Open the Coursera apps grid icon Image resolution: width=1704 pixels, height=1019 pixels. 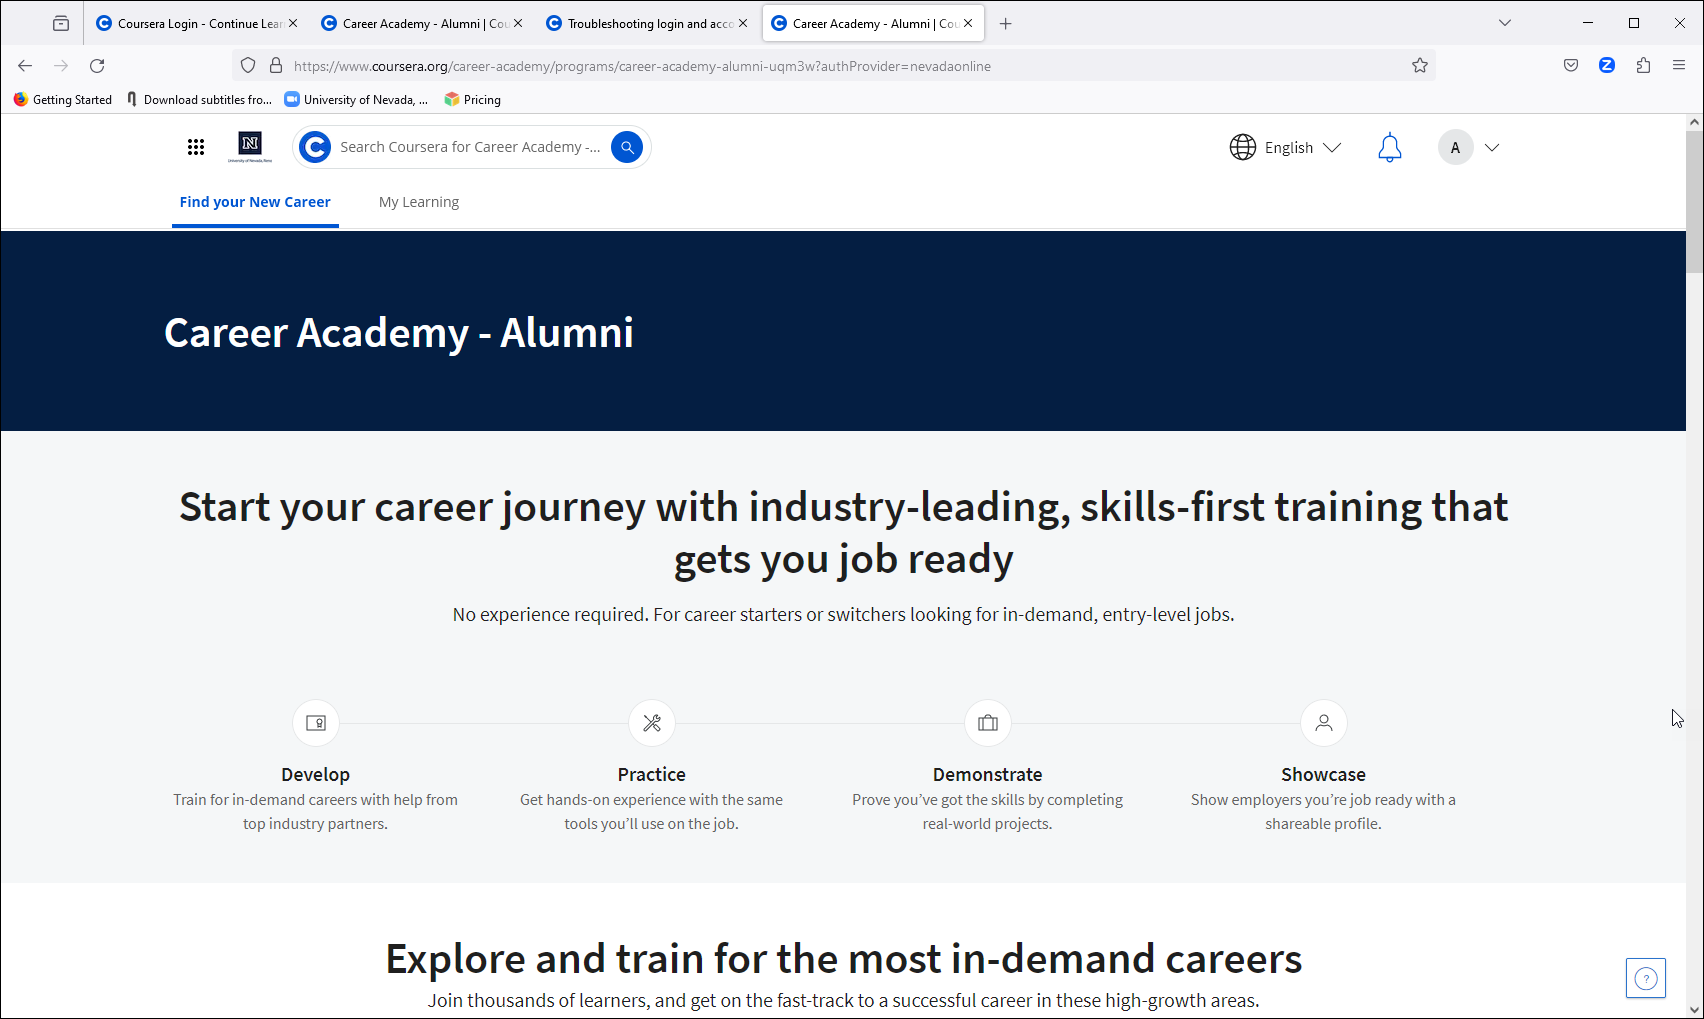click(x=196, y=146)
